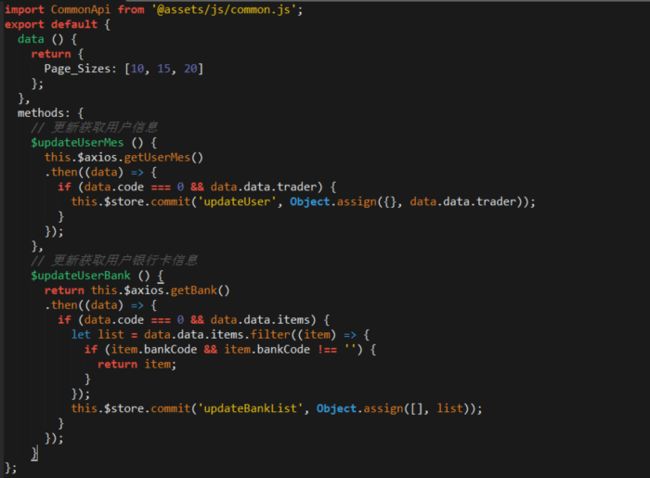Click the '@assets/js/common.js' path string
Viewport: 650px width, 478px height.
coord(228,9)
